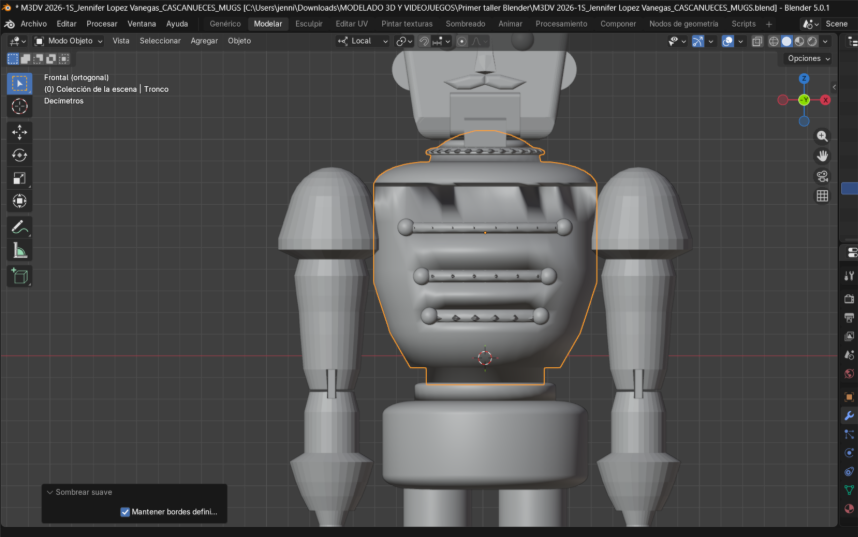Open the Local transform orientation dropdown

click(362, 41)
